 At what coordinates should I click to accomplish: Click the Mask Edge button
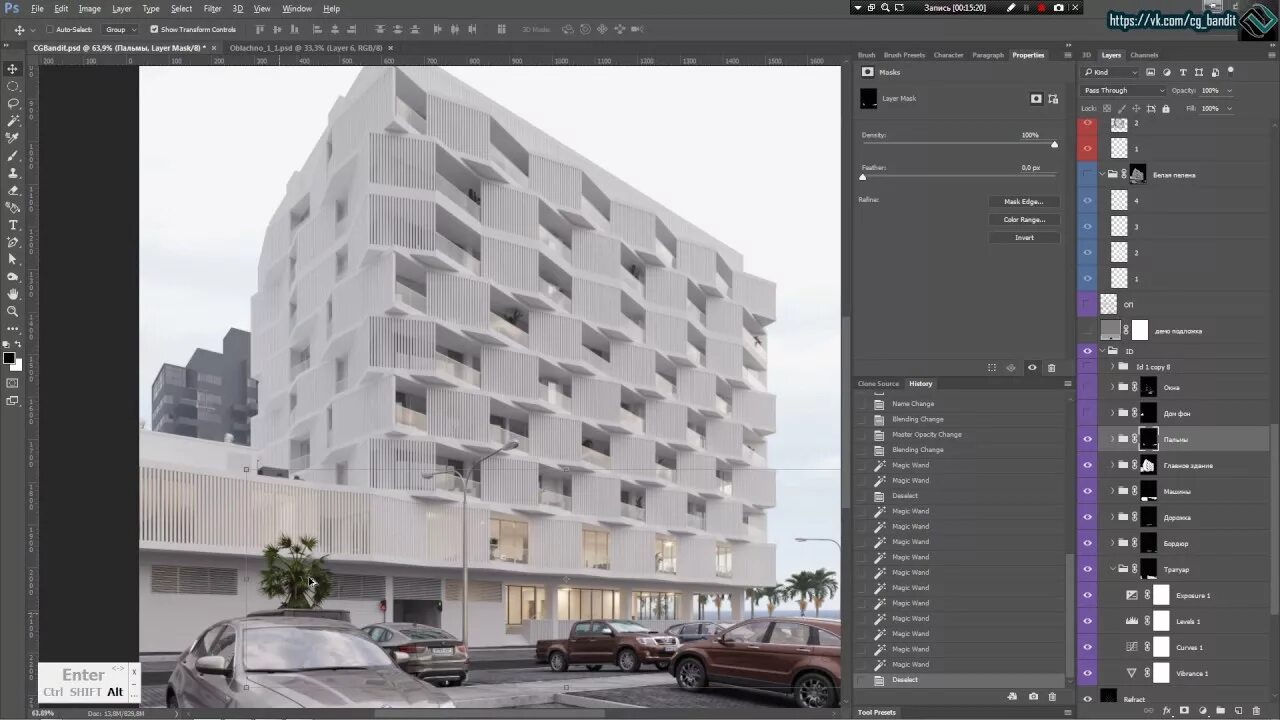click(x=1023, y=201)
